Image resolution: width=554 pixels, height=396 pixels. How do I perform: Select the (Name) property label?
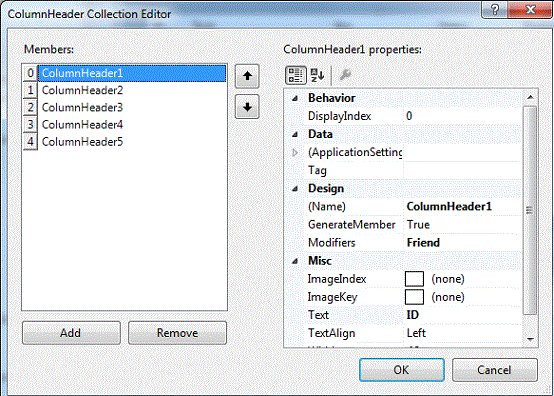pyautogui.click(x=327, y=207)
